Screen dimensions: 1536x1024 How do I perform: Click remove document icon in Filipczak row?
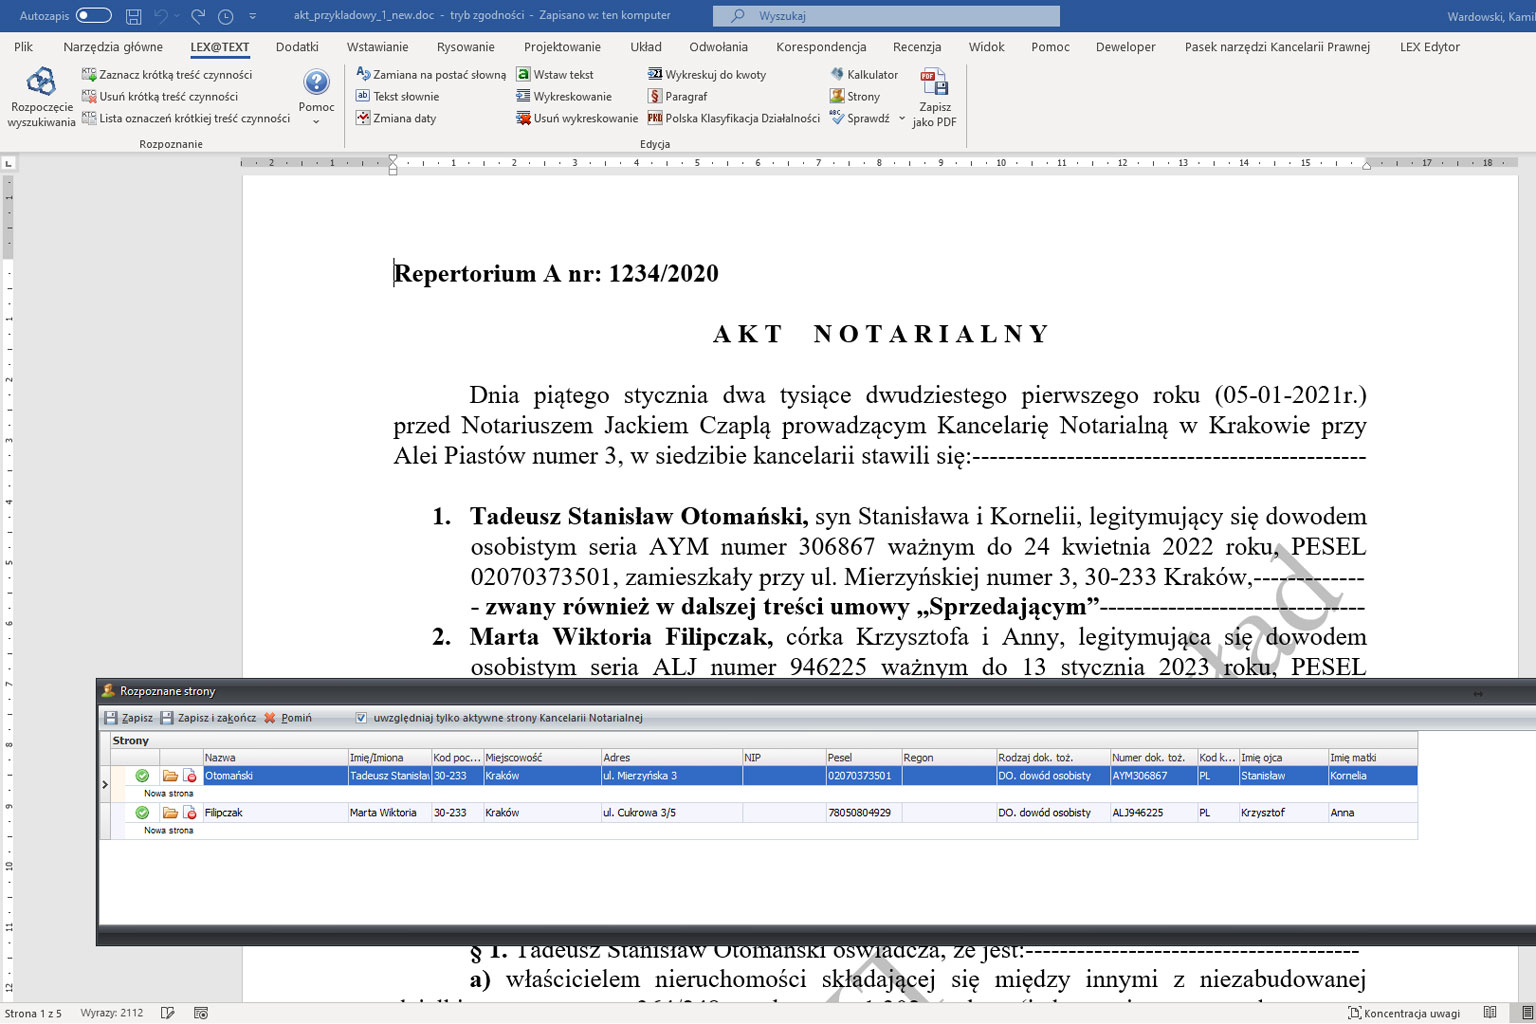point(190,813)
